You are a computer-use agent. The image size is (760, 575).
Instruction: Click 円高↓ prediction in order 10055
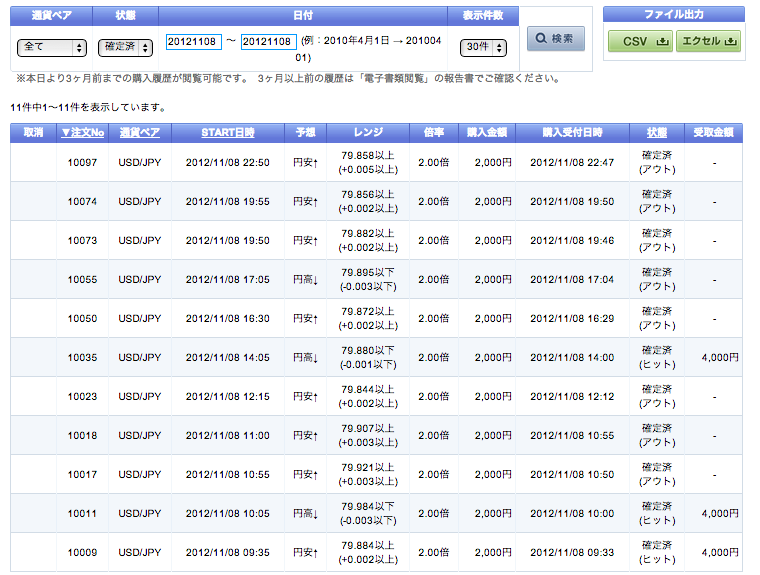tap(305, 280)
